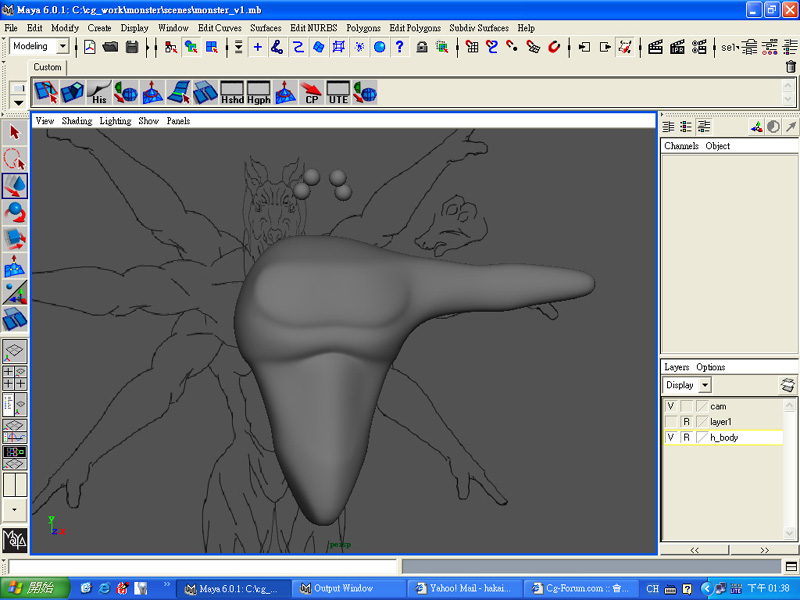Open the Subdiv Surfaces menu
800x600 pixels.
coord(479,28)
